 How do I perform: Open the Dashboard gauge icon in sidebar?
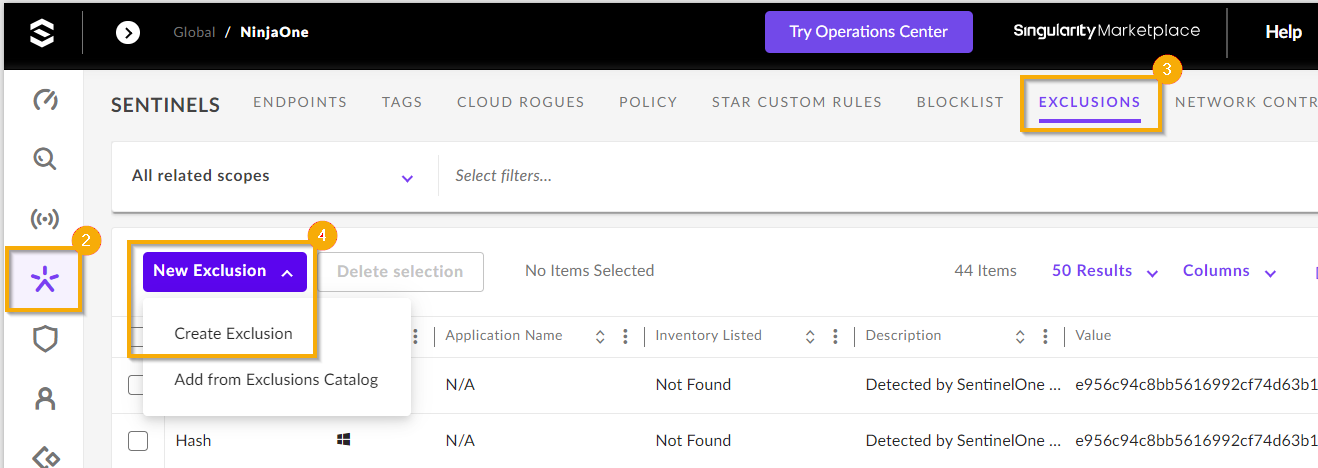(45, 100)
